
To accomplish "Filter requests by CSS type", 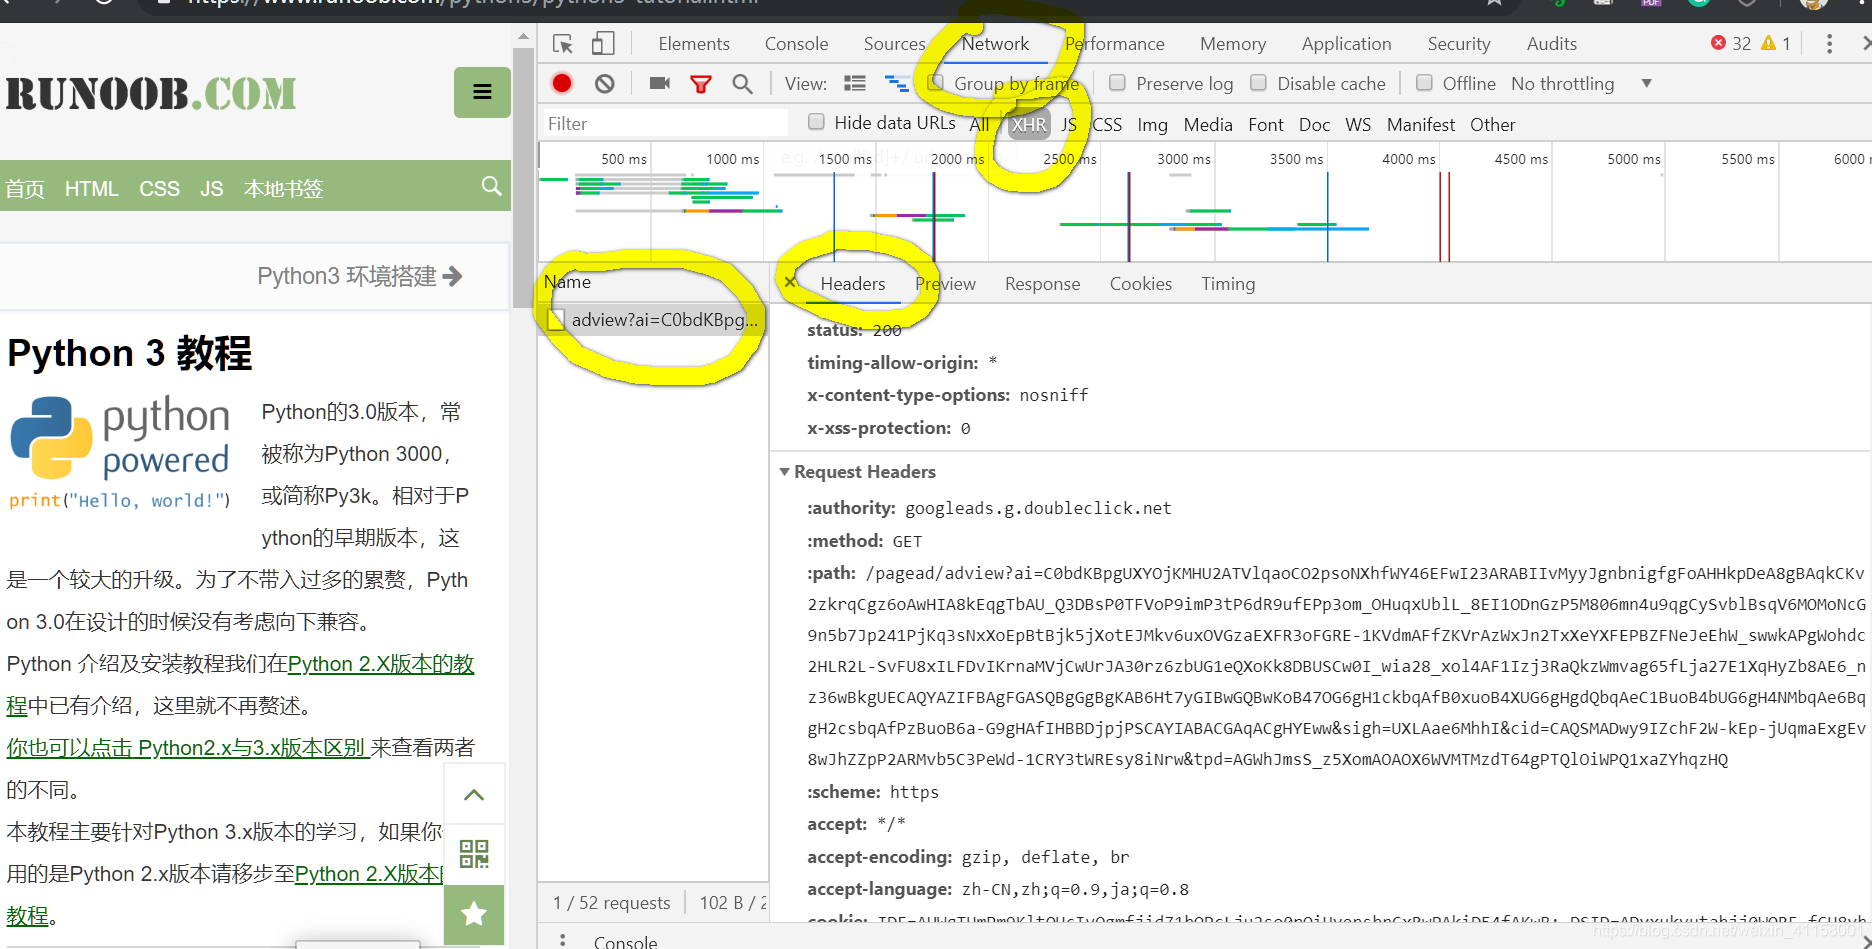I will (1107, 125).
